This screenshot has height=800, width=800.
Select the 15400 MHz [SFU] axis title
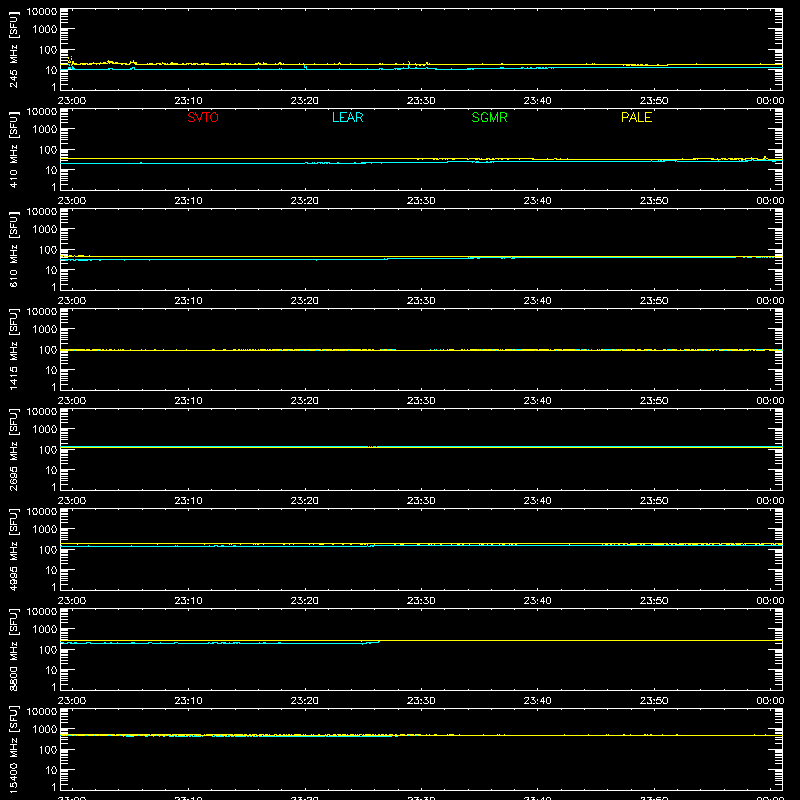[14, 749]
